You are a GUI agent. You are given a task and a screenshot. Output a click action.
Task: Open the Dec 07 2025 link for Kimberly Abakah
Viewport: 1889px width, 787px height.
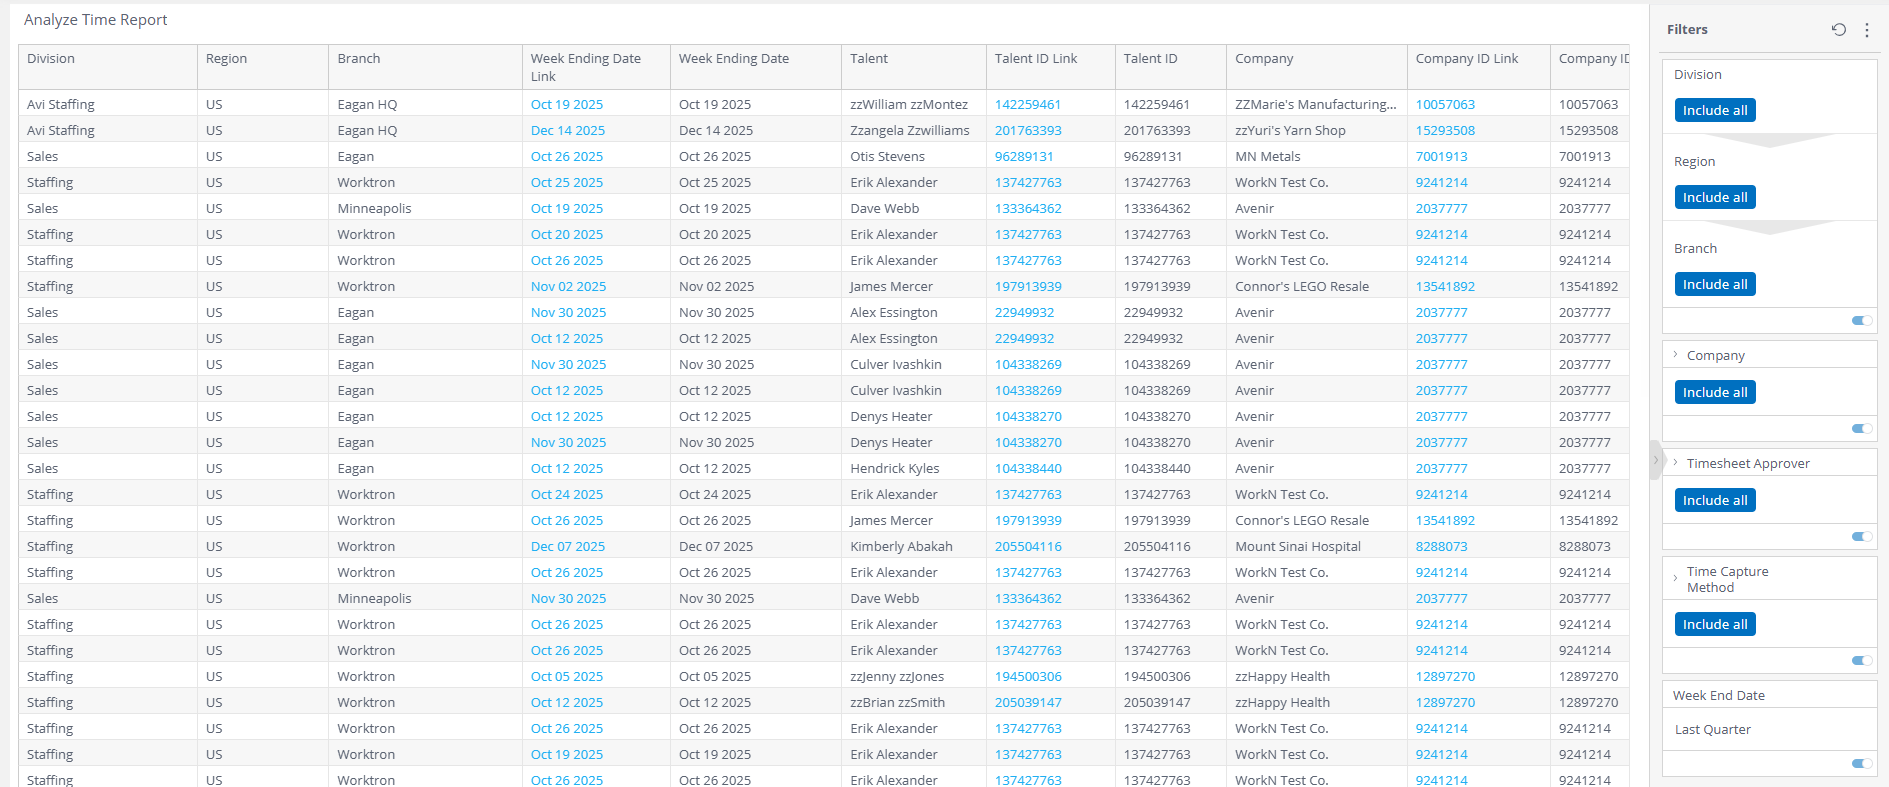tap(568, 546)
